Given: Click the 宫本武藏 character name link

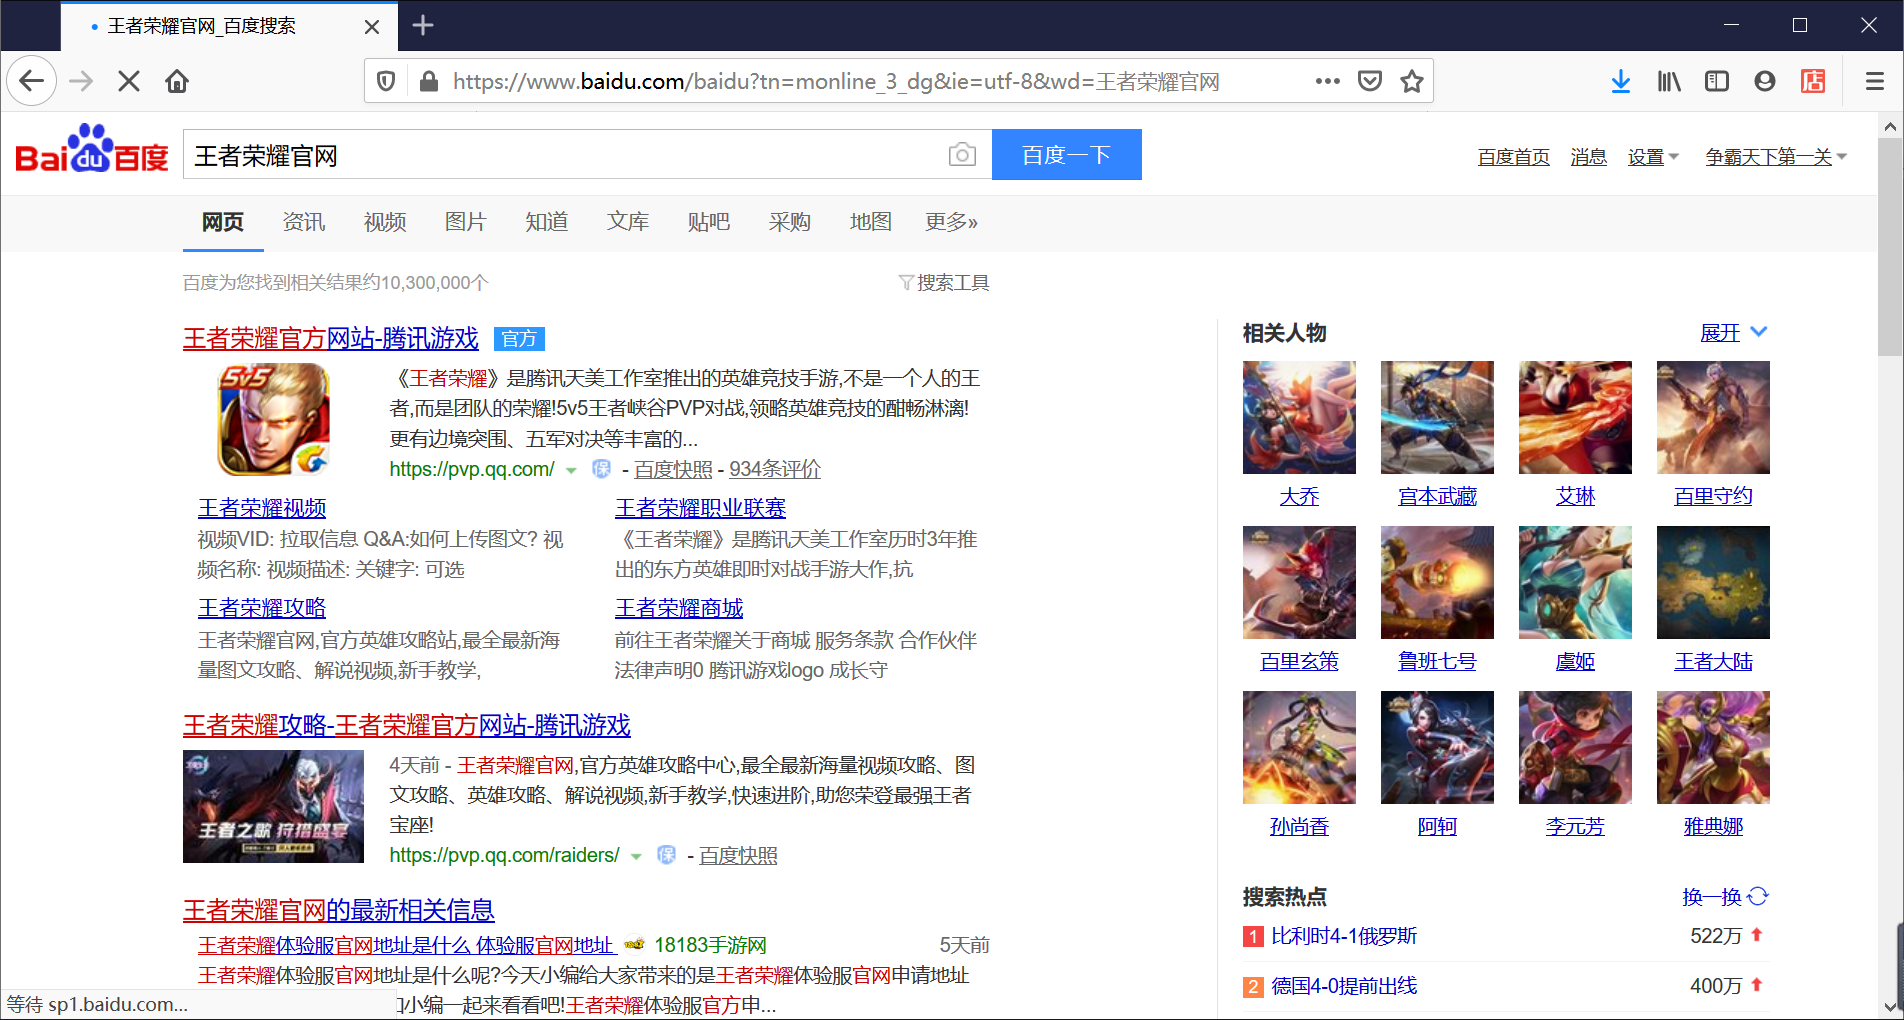Looking at the screenshot, I should point(1437,497).
